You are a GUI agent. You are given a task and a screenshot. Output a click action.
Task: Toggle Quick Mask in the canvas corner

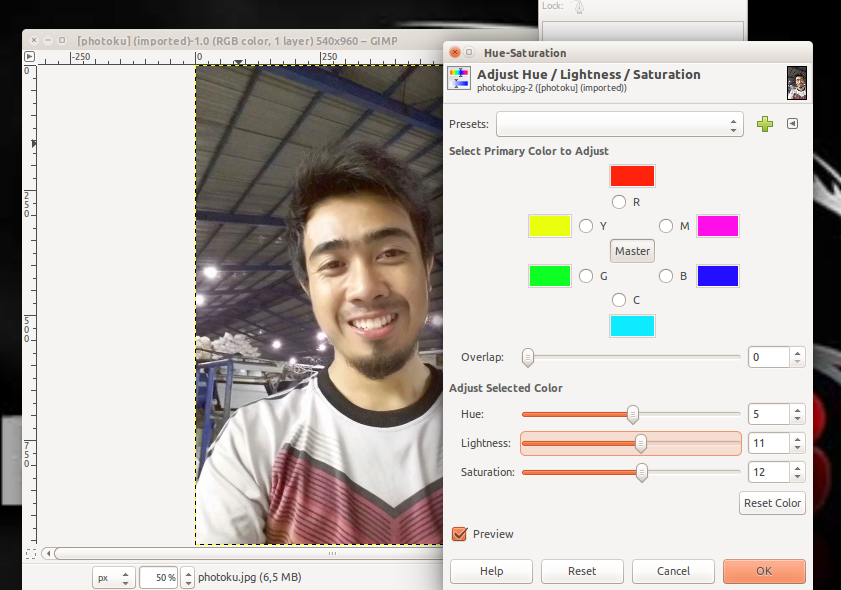pos(30,551)
